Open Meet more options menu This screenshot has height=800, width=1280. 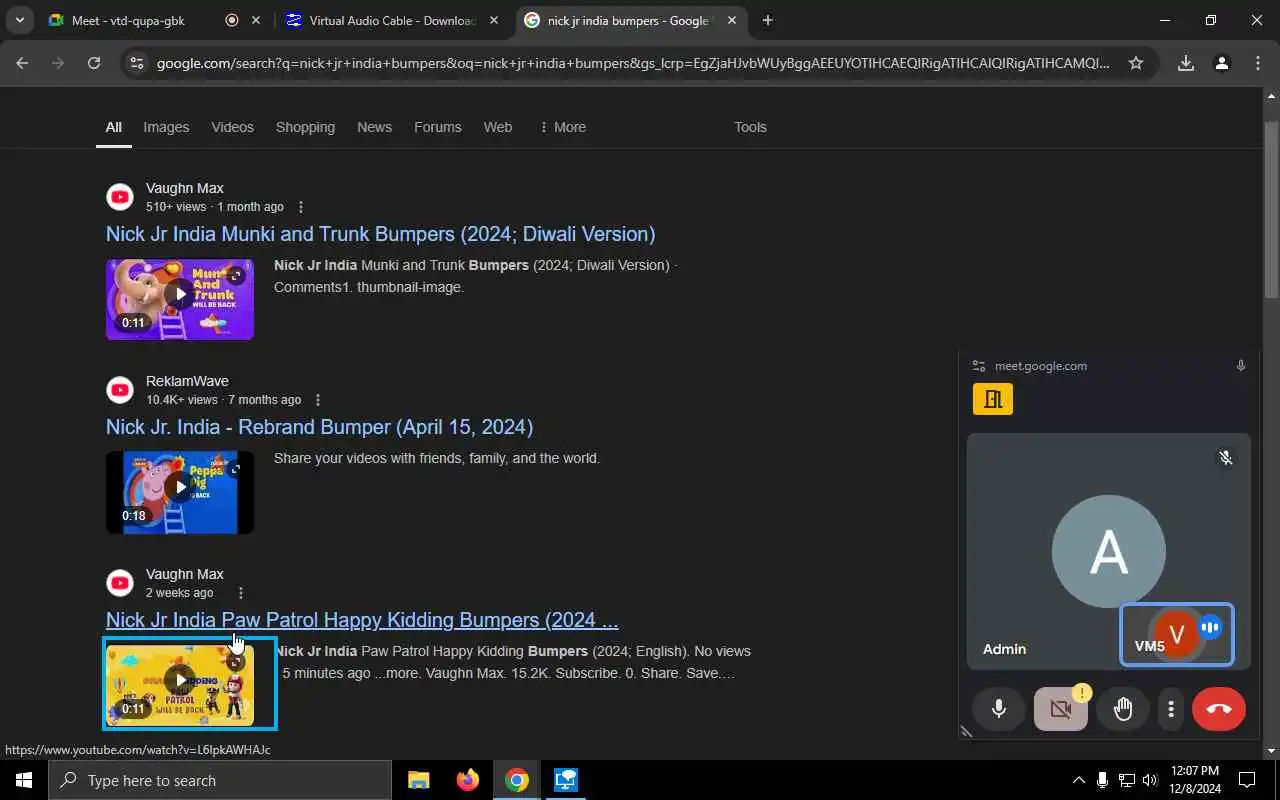pos(1171,709)
